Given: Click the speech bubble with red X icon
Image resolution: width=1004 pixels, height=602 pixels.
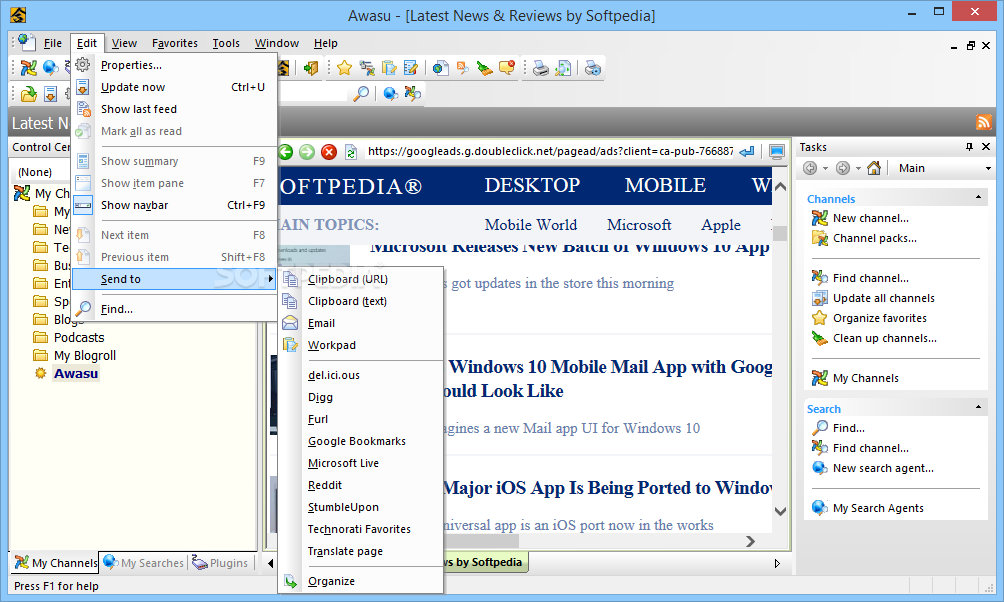Looking at the screenshot, I should point(507,67).
